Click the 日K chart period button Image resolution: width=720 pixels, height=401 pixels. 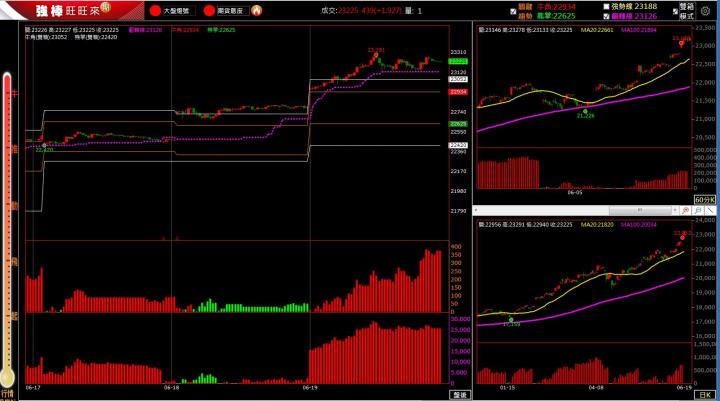pyautogui.click(x=707, y=395)
